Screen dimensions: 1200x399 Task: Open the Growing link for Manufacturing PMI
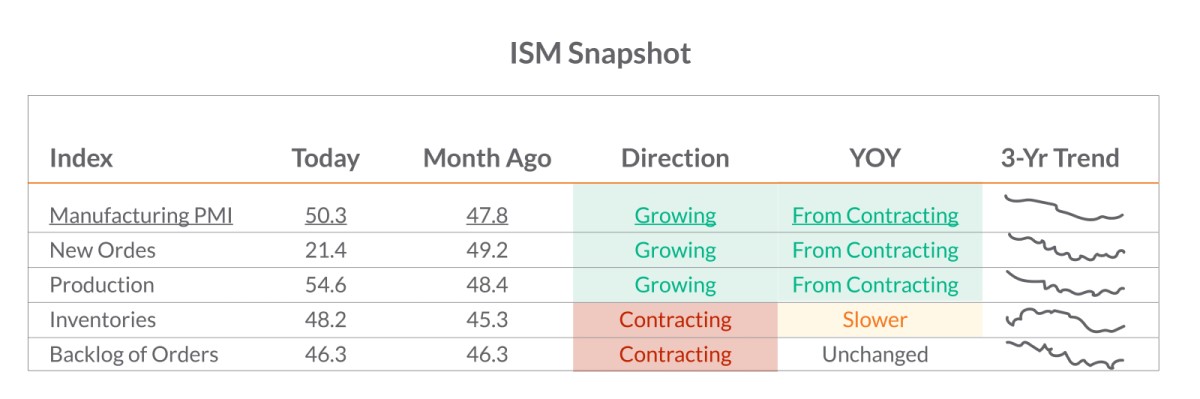[675, 215]
